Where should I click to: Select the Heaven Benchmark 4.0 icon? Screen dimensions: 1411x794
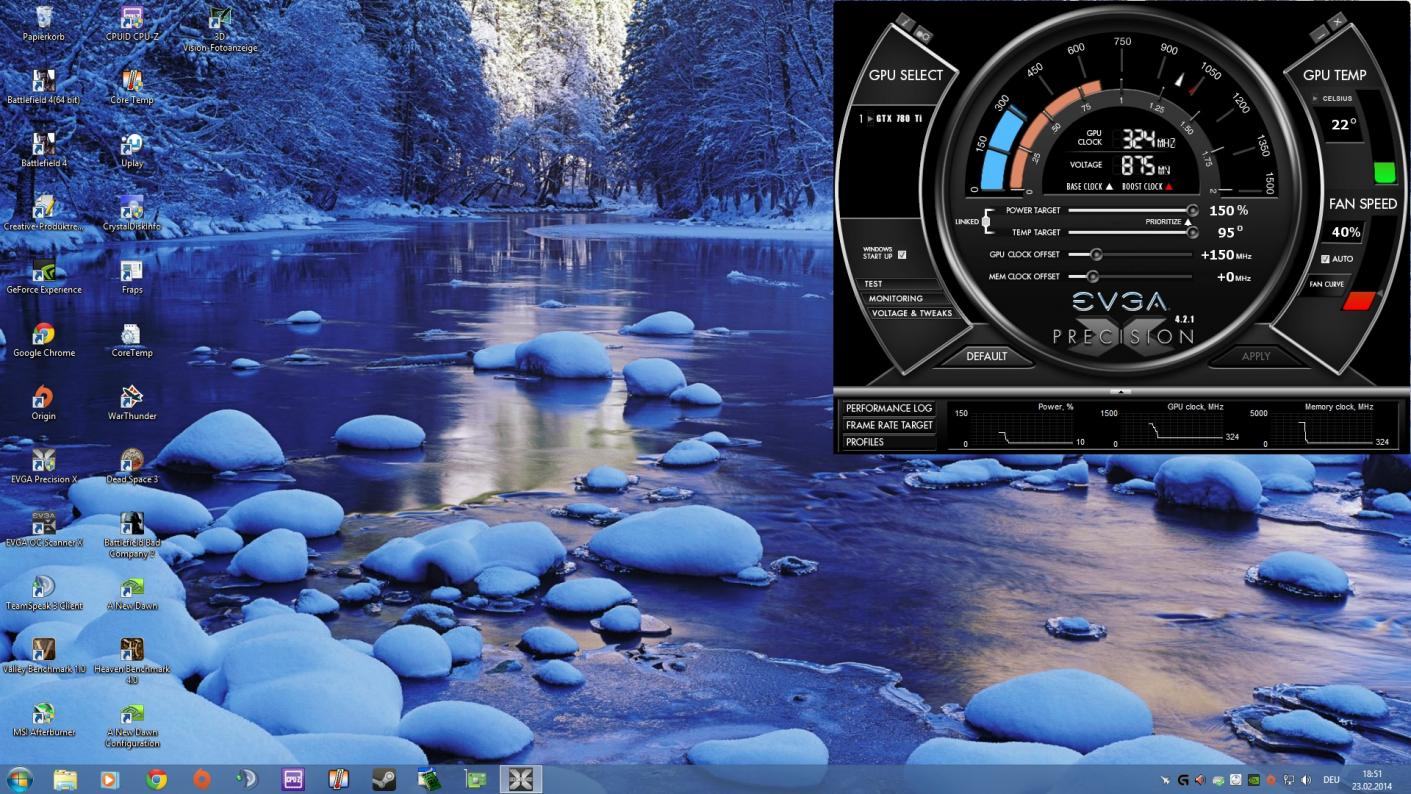pyautogui.click(x=132, y=661)
